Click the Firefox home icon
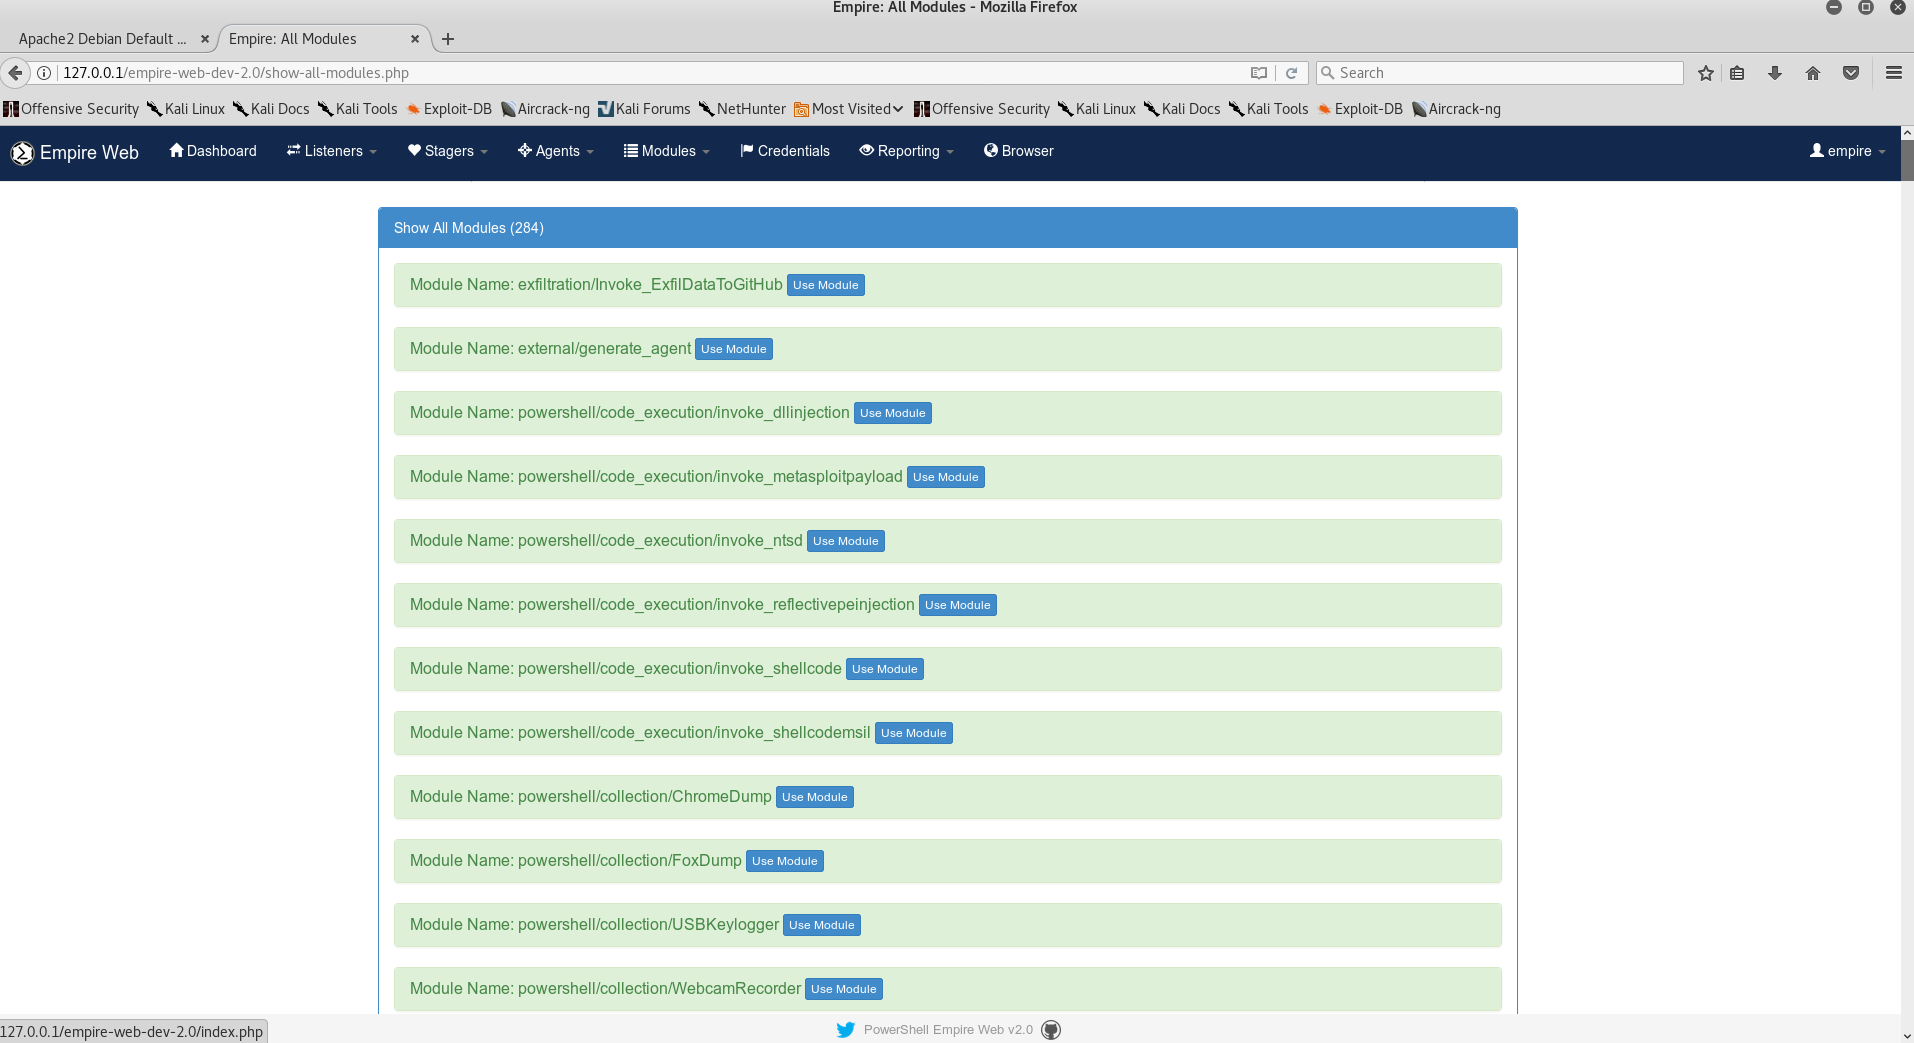The width and height of the screenshot is (1914, 1043). (x=1812, y=73)
